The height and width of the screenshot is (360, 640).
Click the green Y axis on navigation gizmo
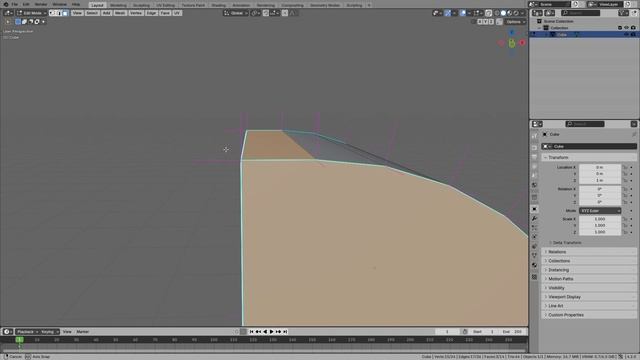point(512,43)
